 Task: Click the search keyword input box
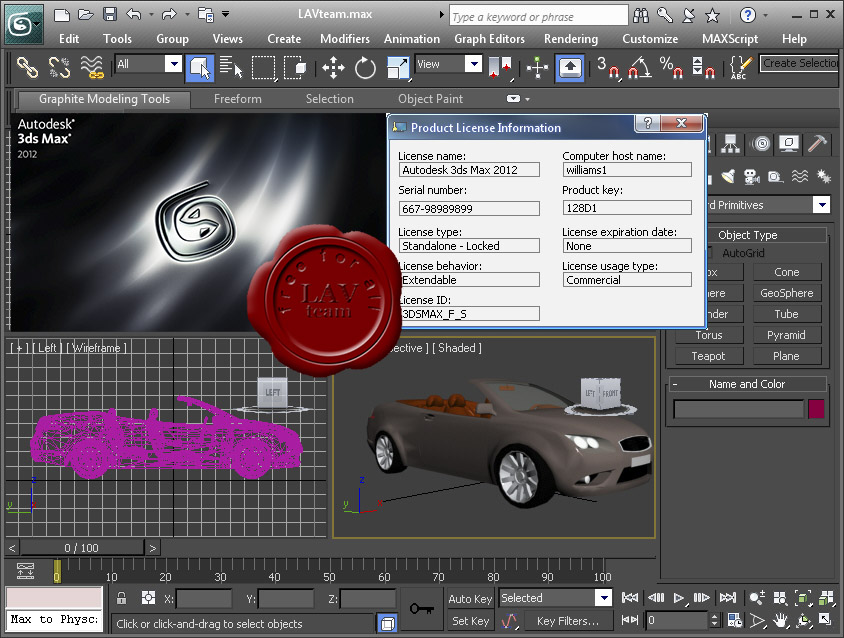539,16
